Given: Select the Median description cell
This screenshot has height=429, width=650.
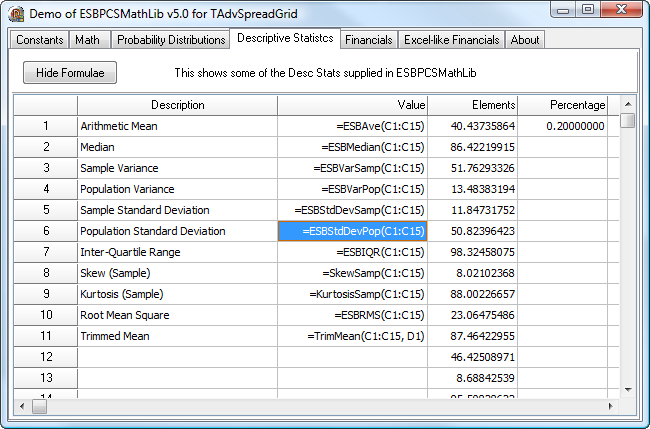Looking at the screenshot, I should tap(177, 147).
